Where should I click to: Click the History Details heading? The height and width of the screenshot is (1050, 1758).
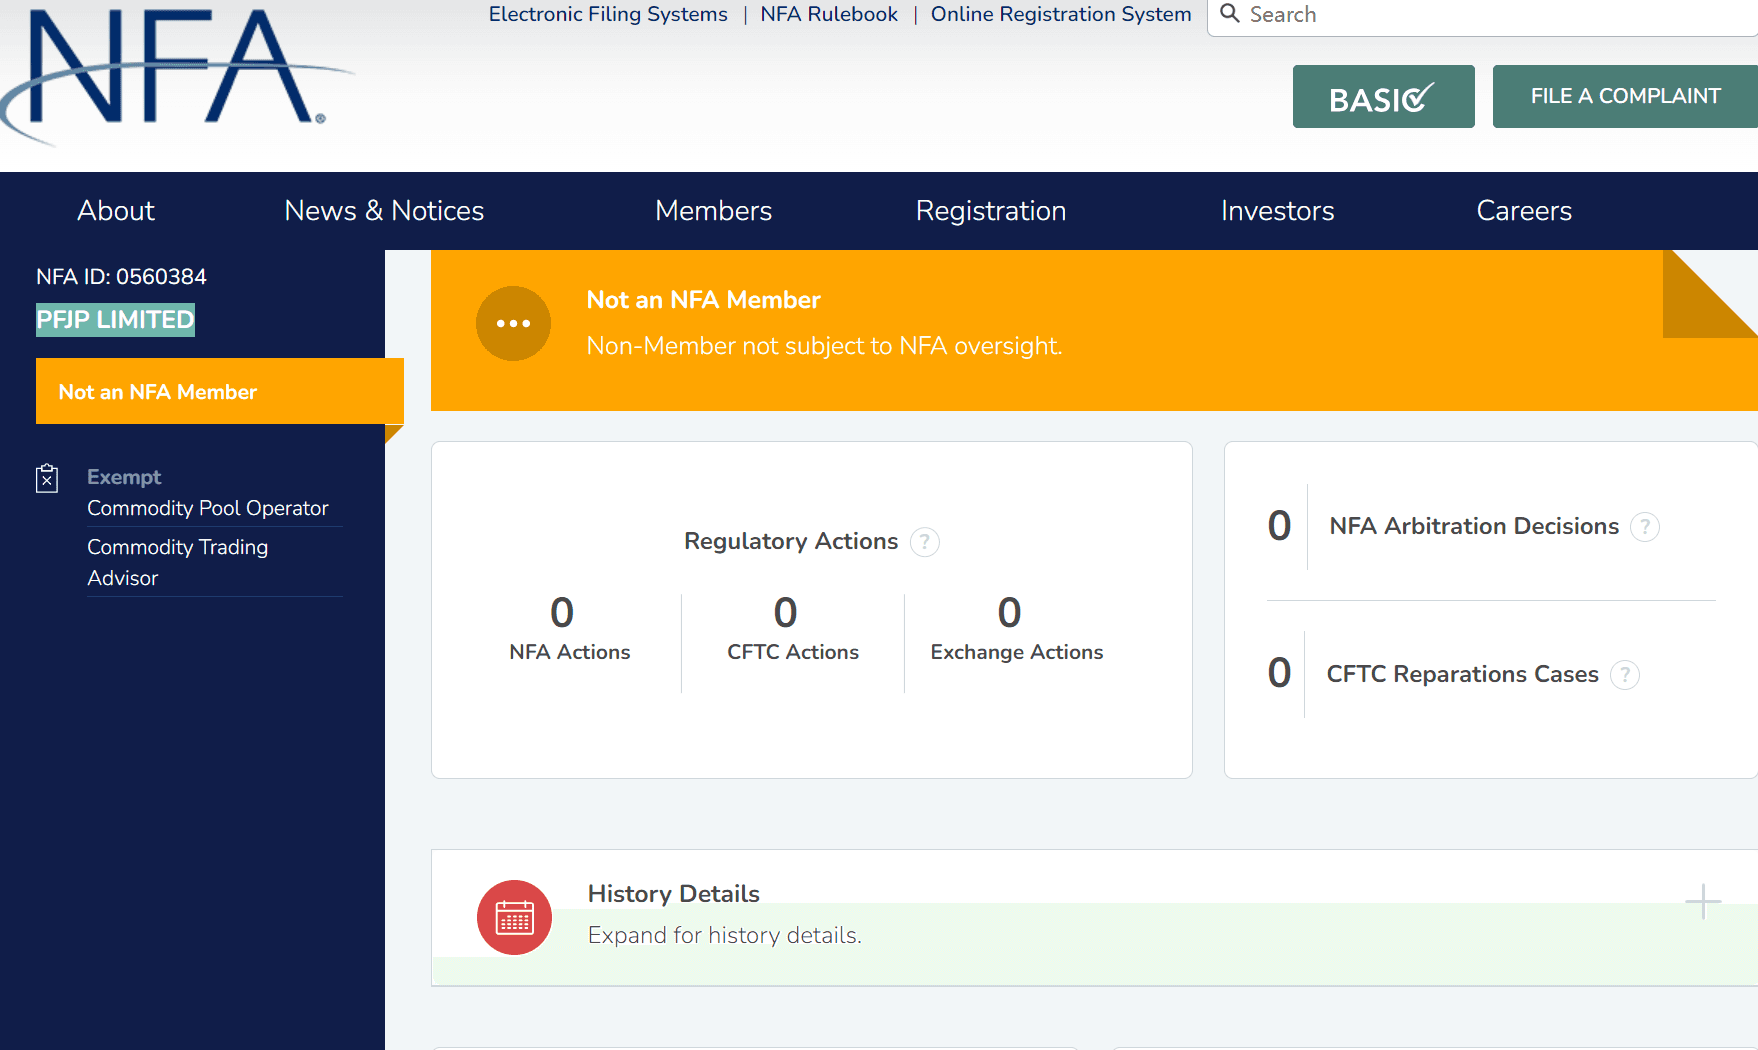coord(673,894)
